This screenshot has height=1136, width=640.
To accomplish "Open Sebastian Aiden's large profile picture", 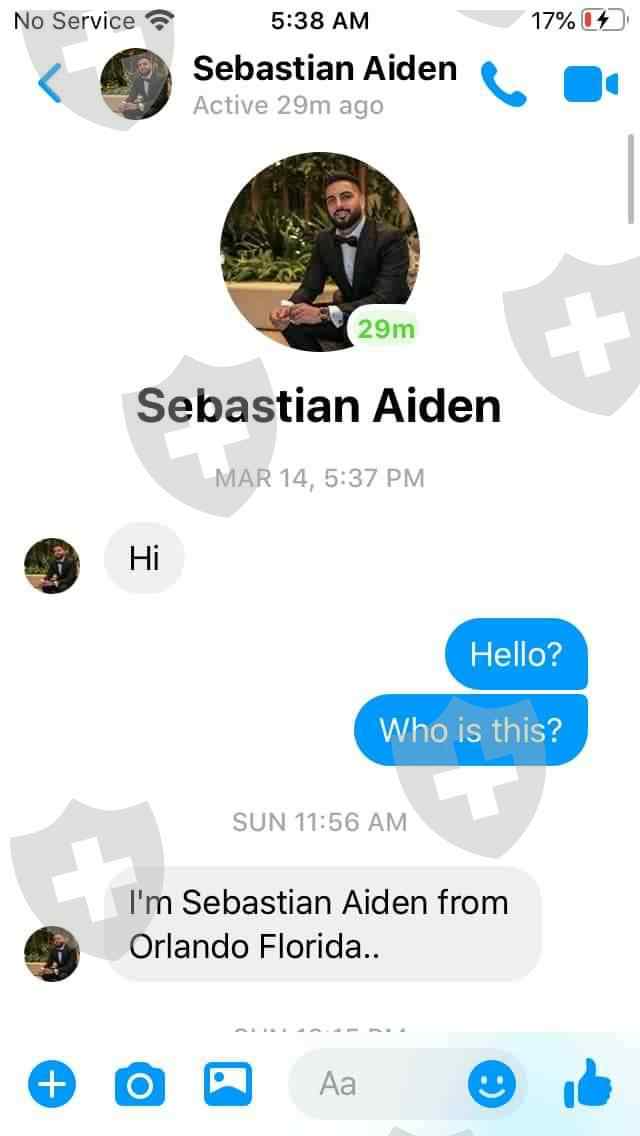I will [x=320, y=251].
